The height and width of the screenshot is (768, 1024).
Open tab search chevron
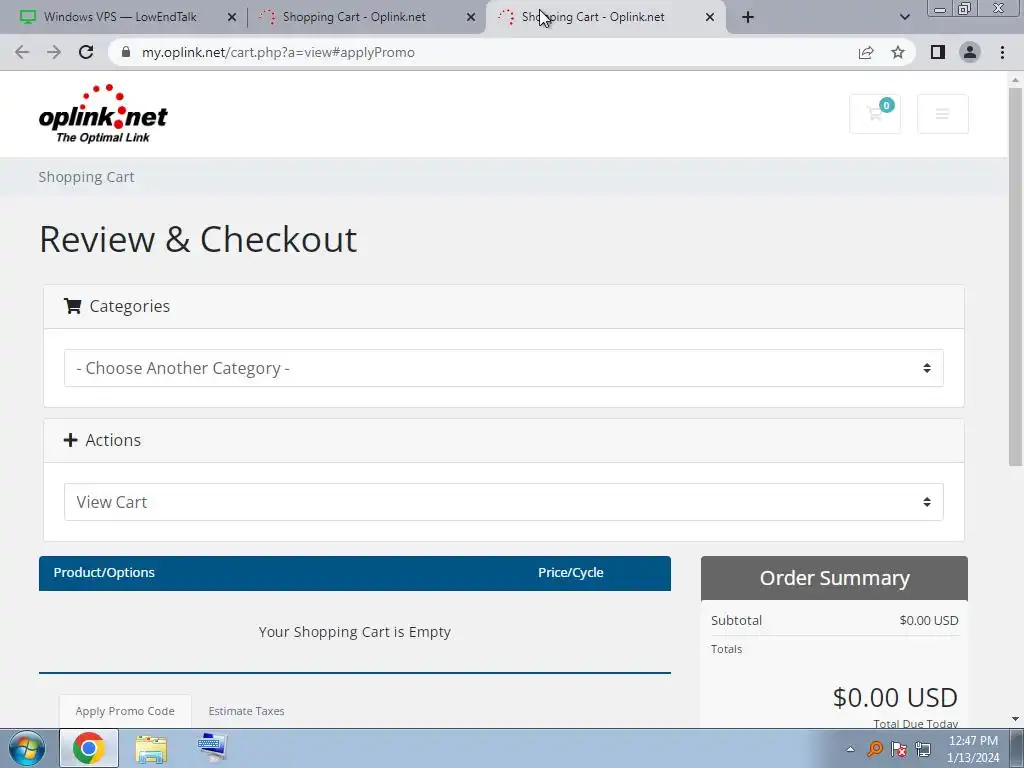(904, 17)
